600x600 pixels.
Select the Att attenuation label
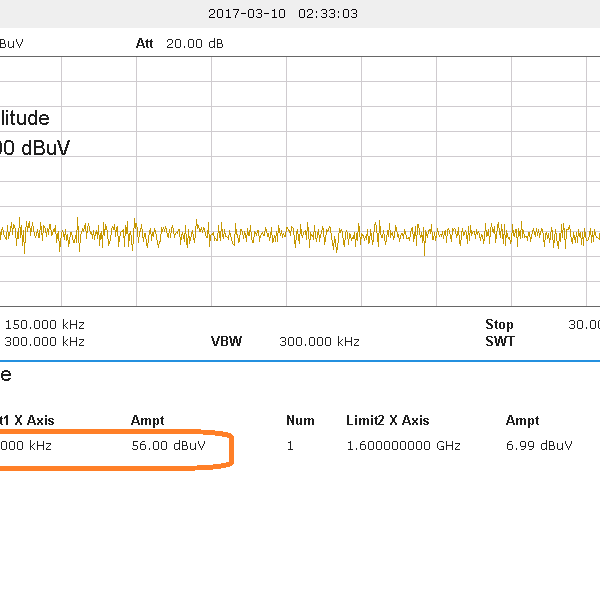coord(146,44)
